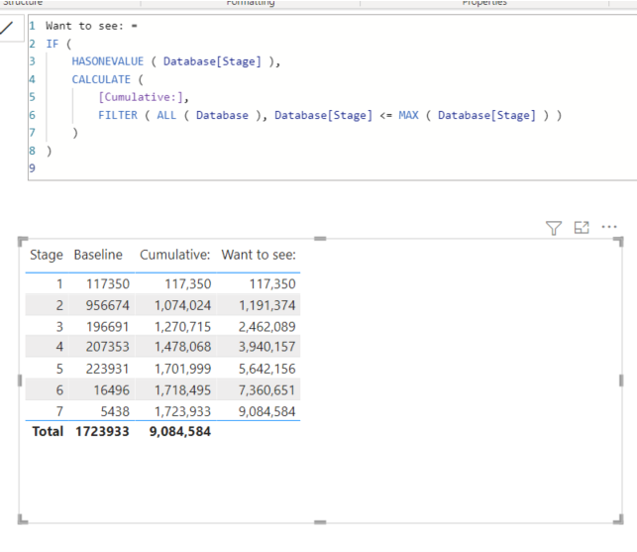
Task: Open the More options ellipsis menu
Action: [x=609, y=227]
